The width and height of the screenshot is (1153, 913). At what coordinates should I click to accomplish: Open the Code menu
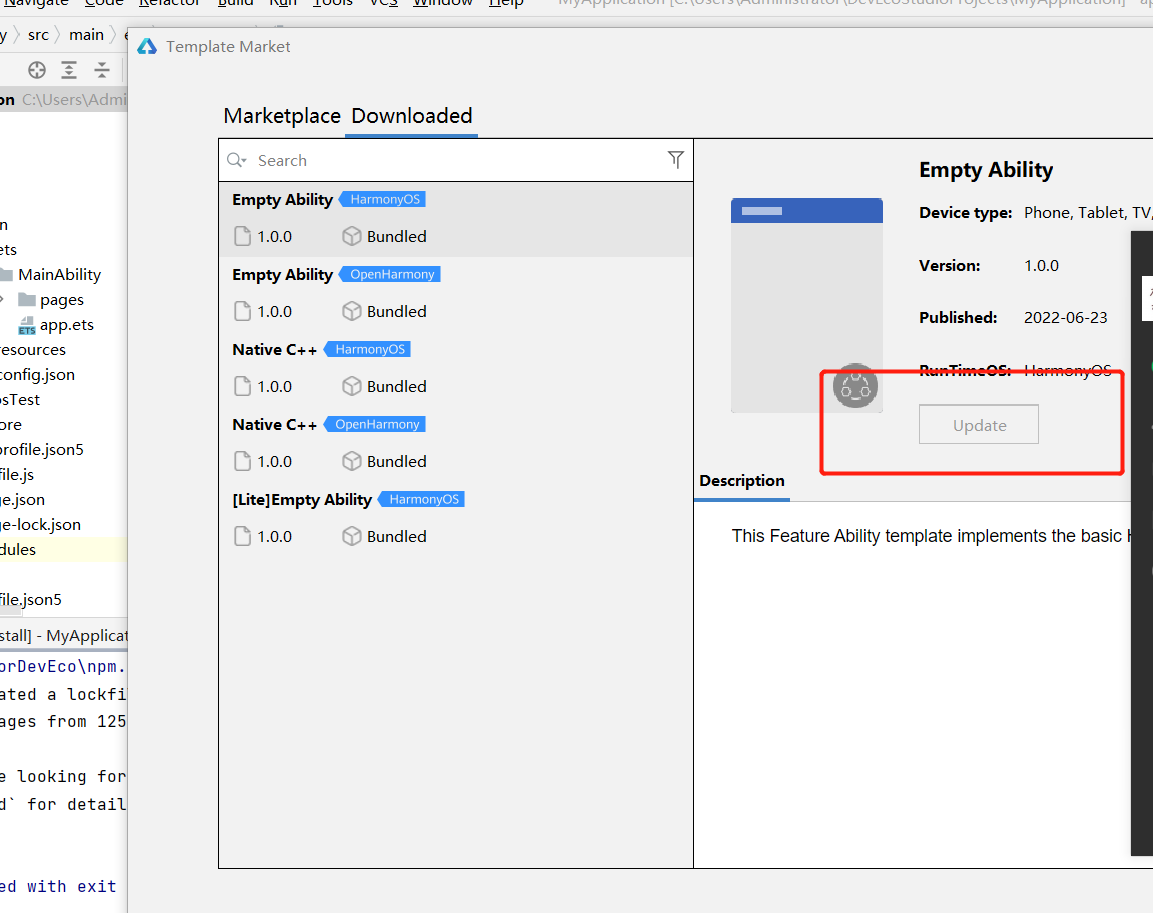click(x=104, y=3)
